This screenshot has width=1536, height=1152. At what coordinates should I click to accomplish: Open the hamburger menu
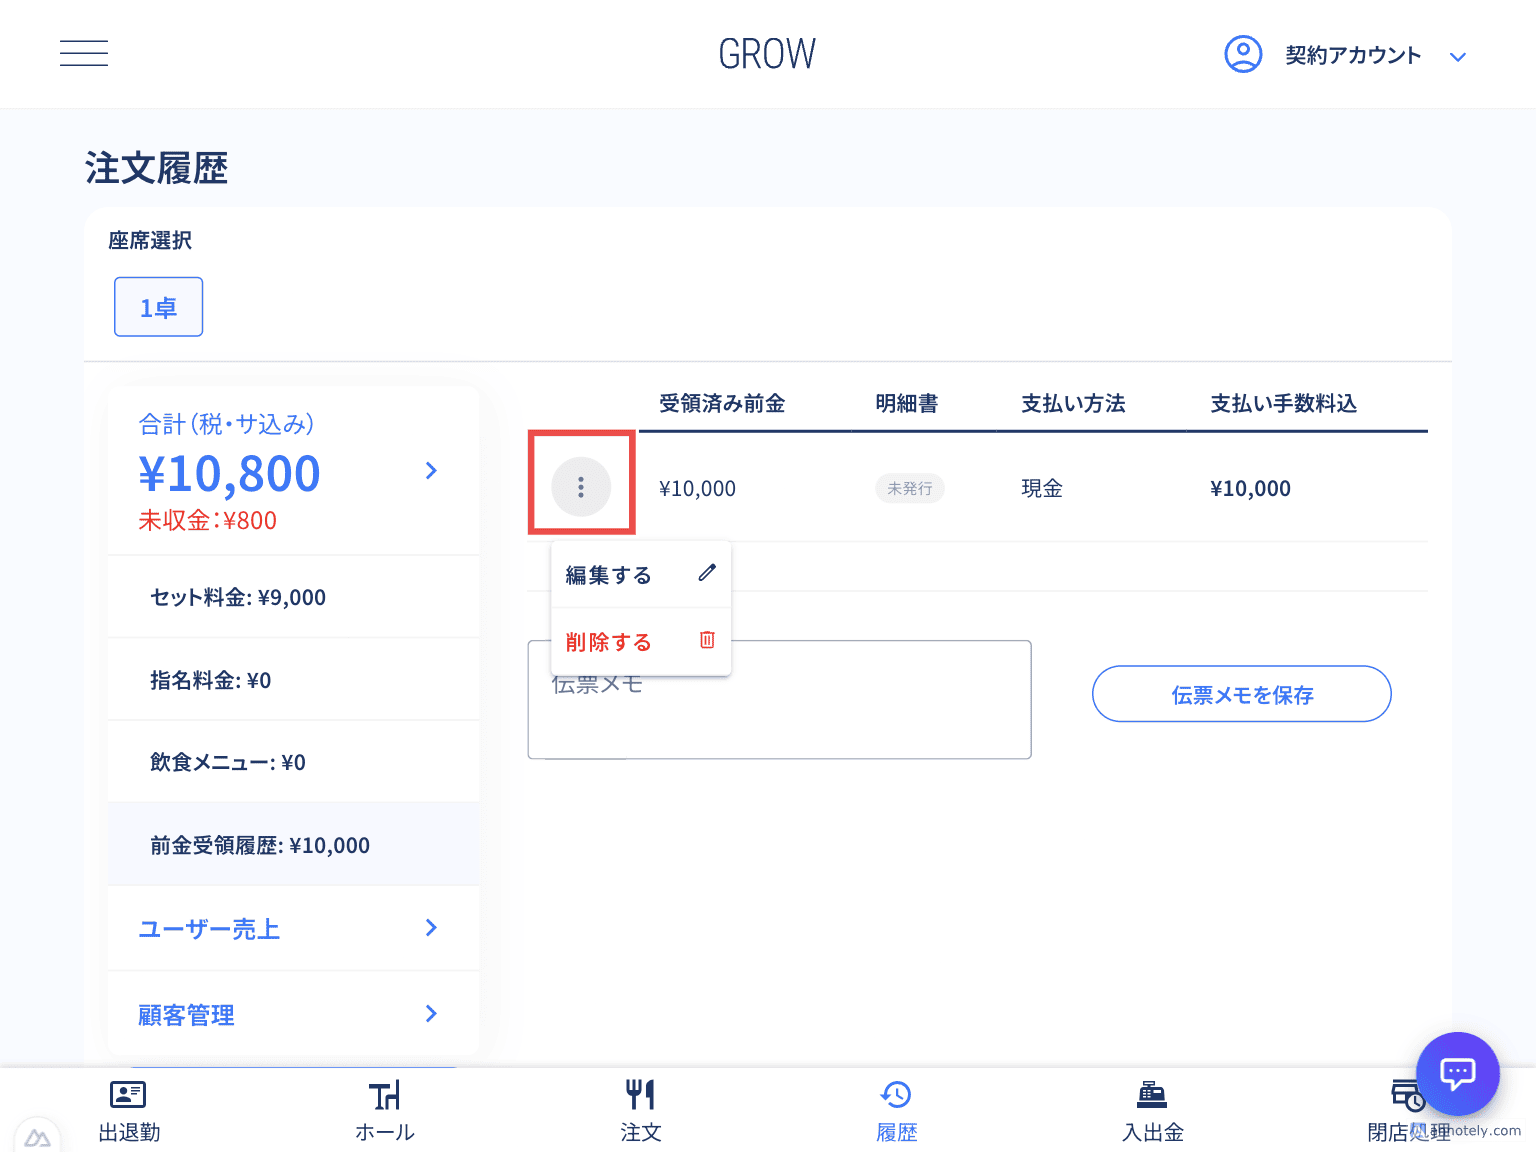[84, 53]
